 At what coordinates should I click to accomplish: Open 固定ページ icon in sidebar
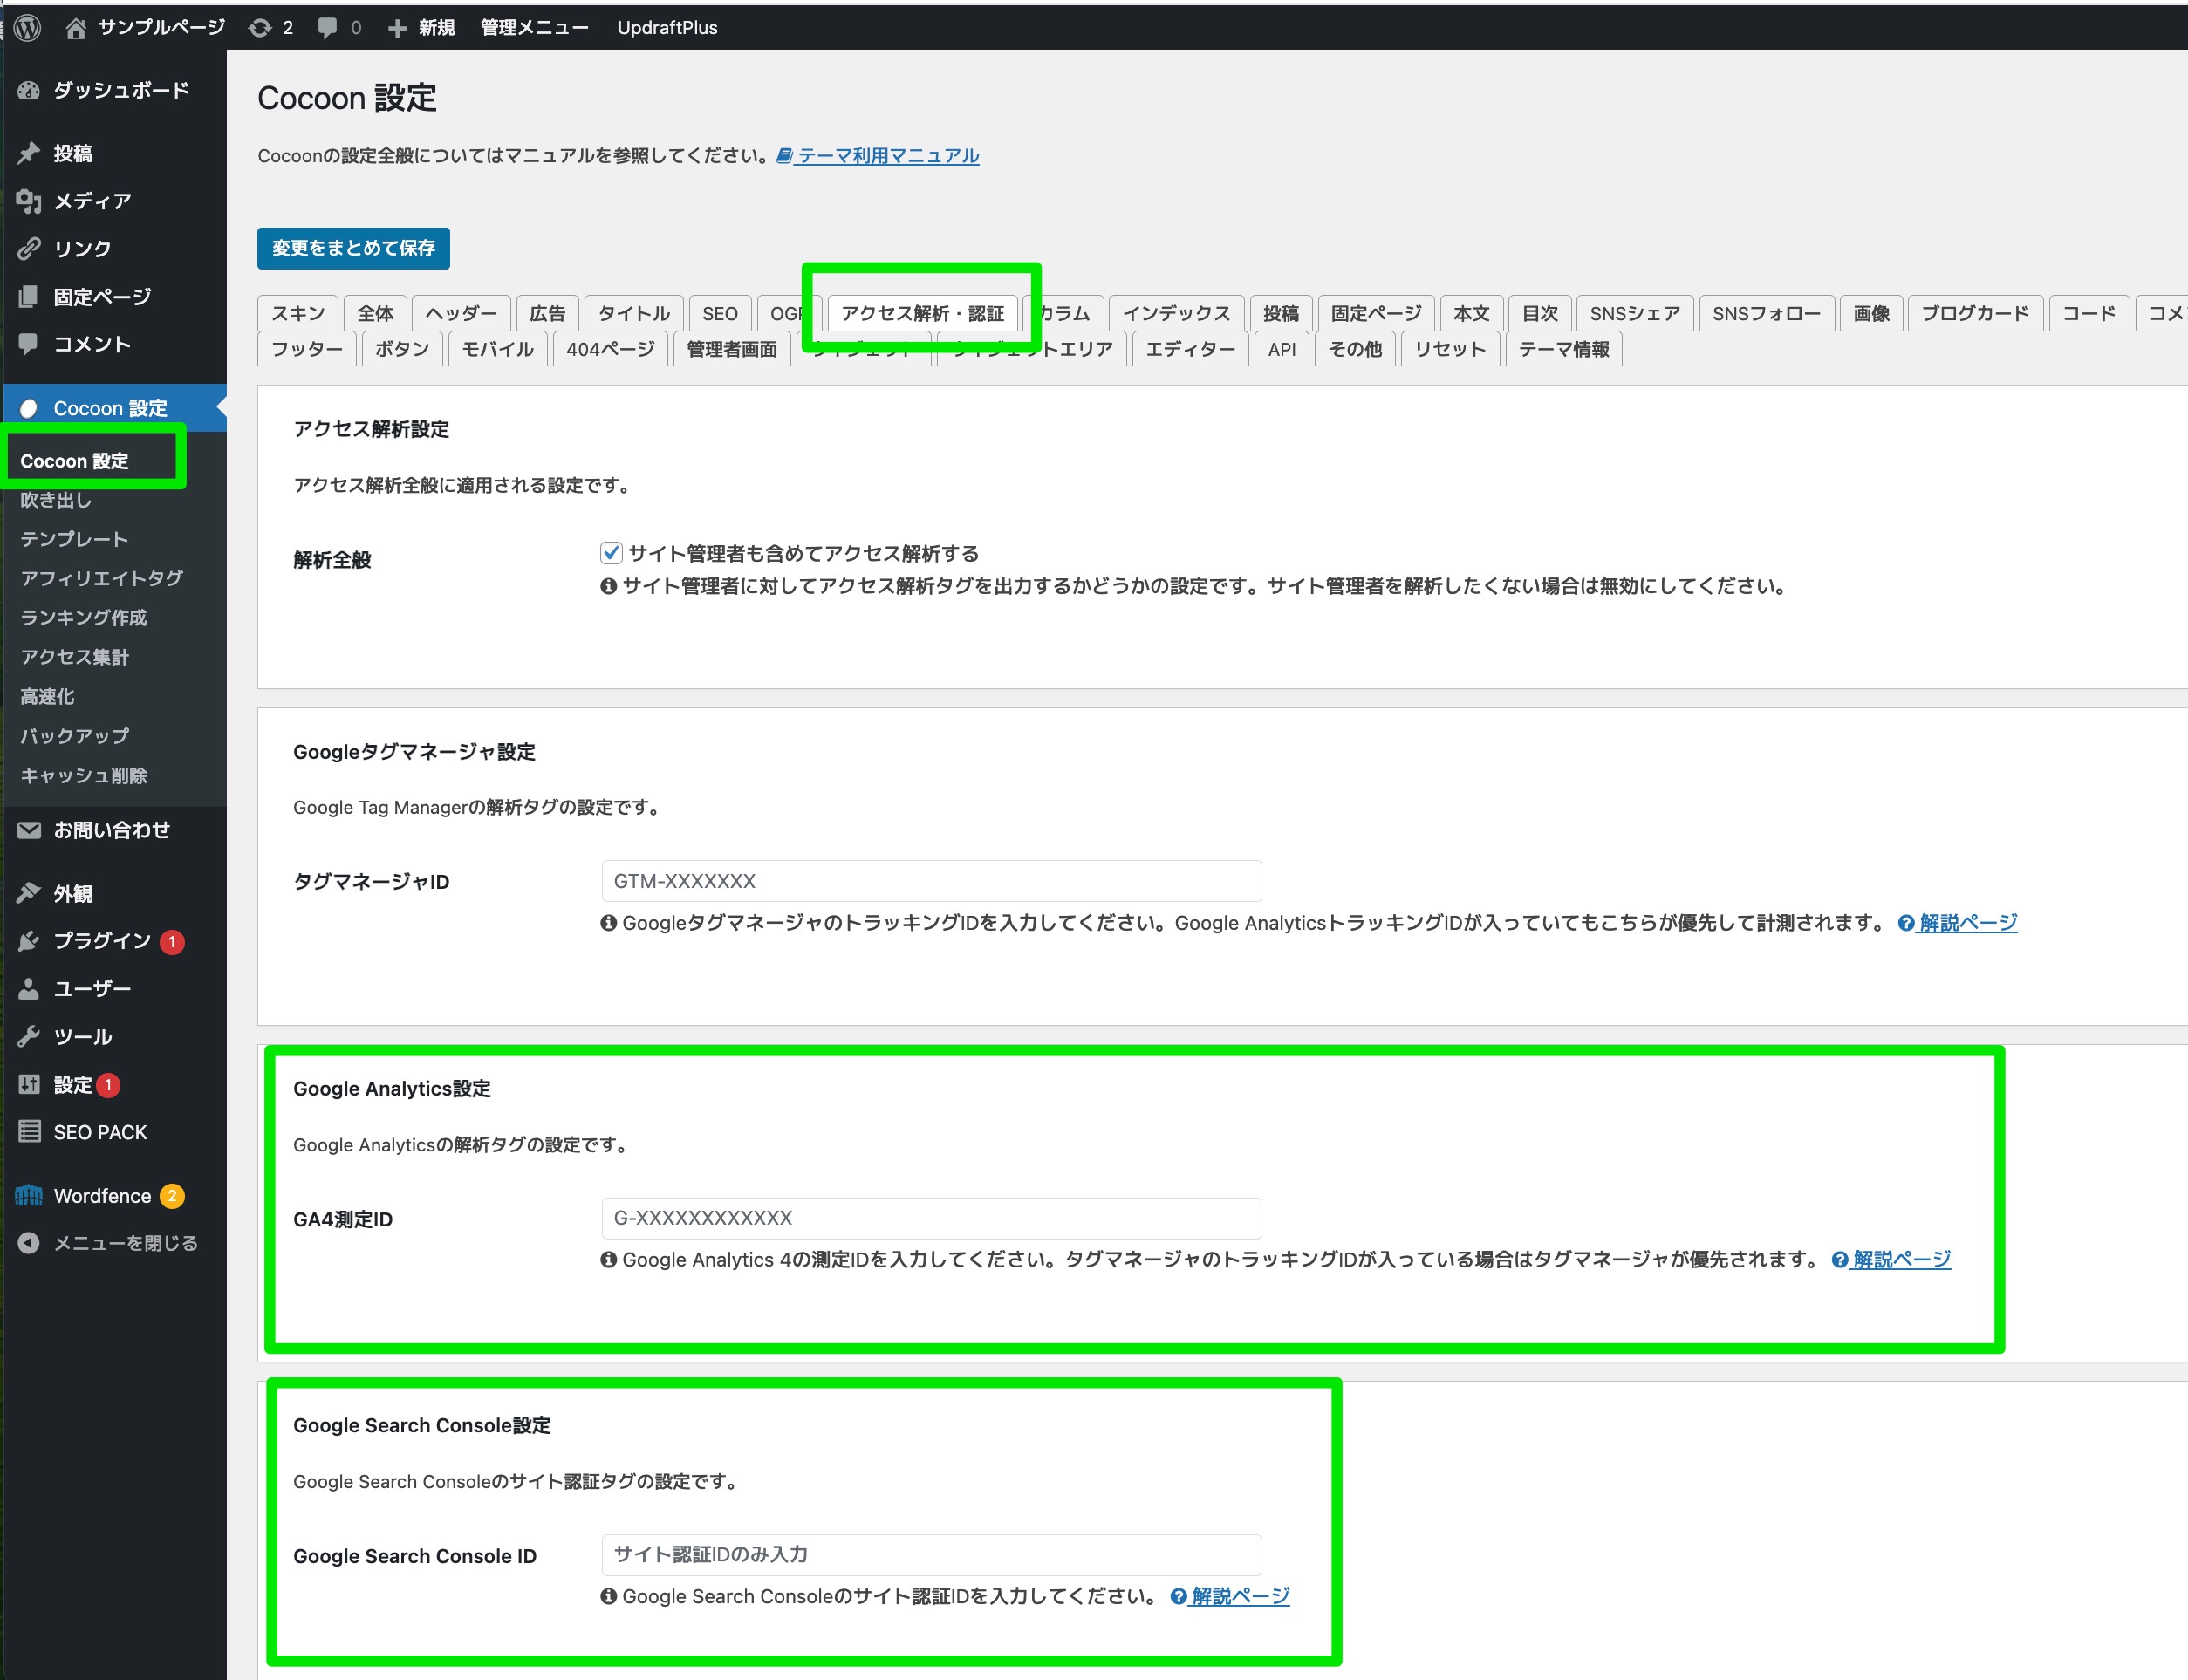click(x=29, y=296)
